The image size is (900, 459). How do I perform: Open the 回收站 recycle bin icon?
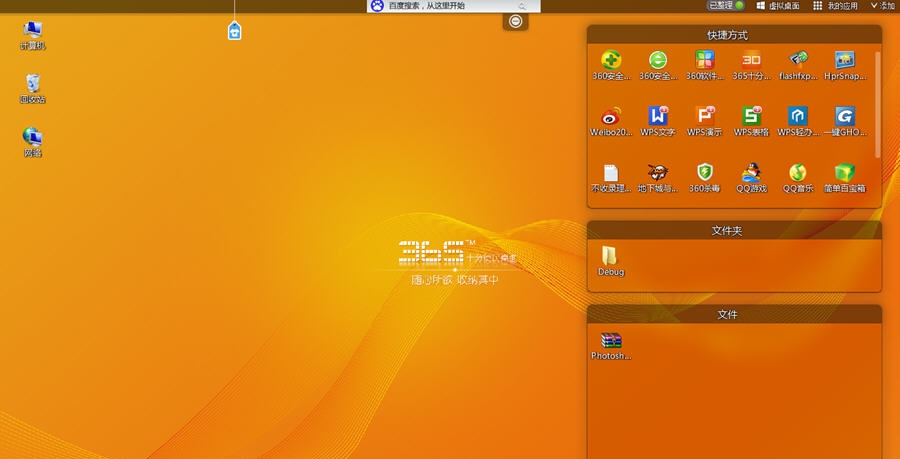pyautogui.click(x=33, y=89)
